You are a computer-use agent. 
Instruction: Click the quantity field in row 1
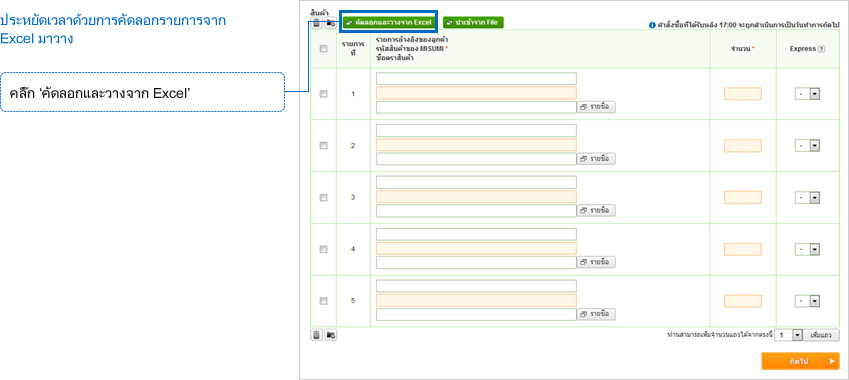(743, 94)
